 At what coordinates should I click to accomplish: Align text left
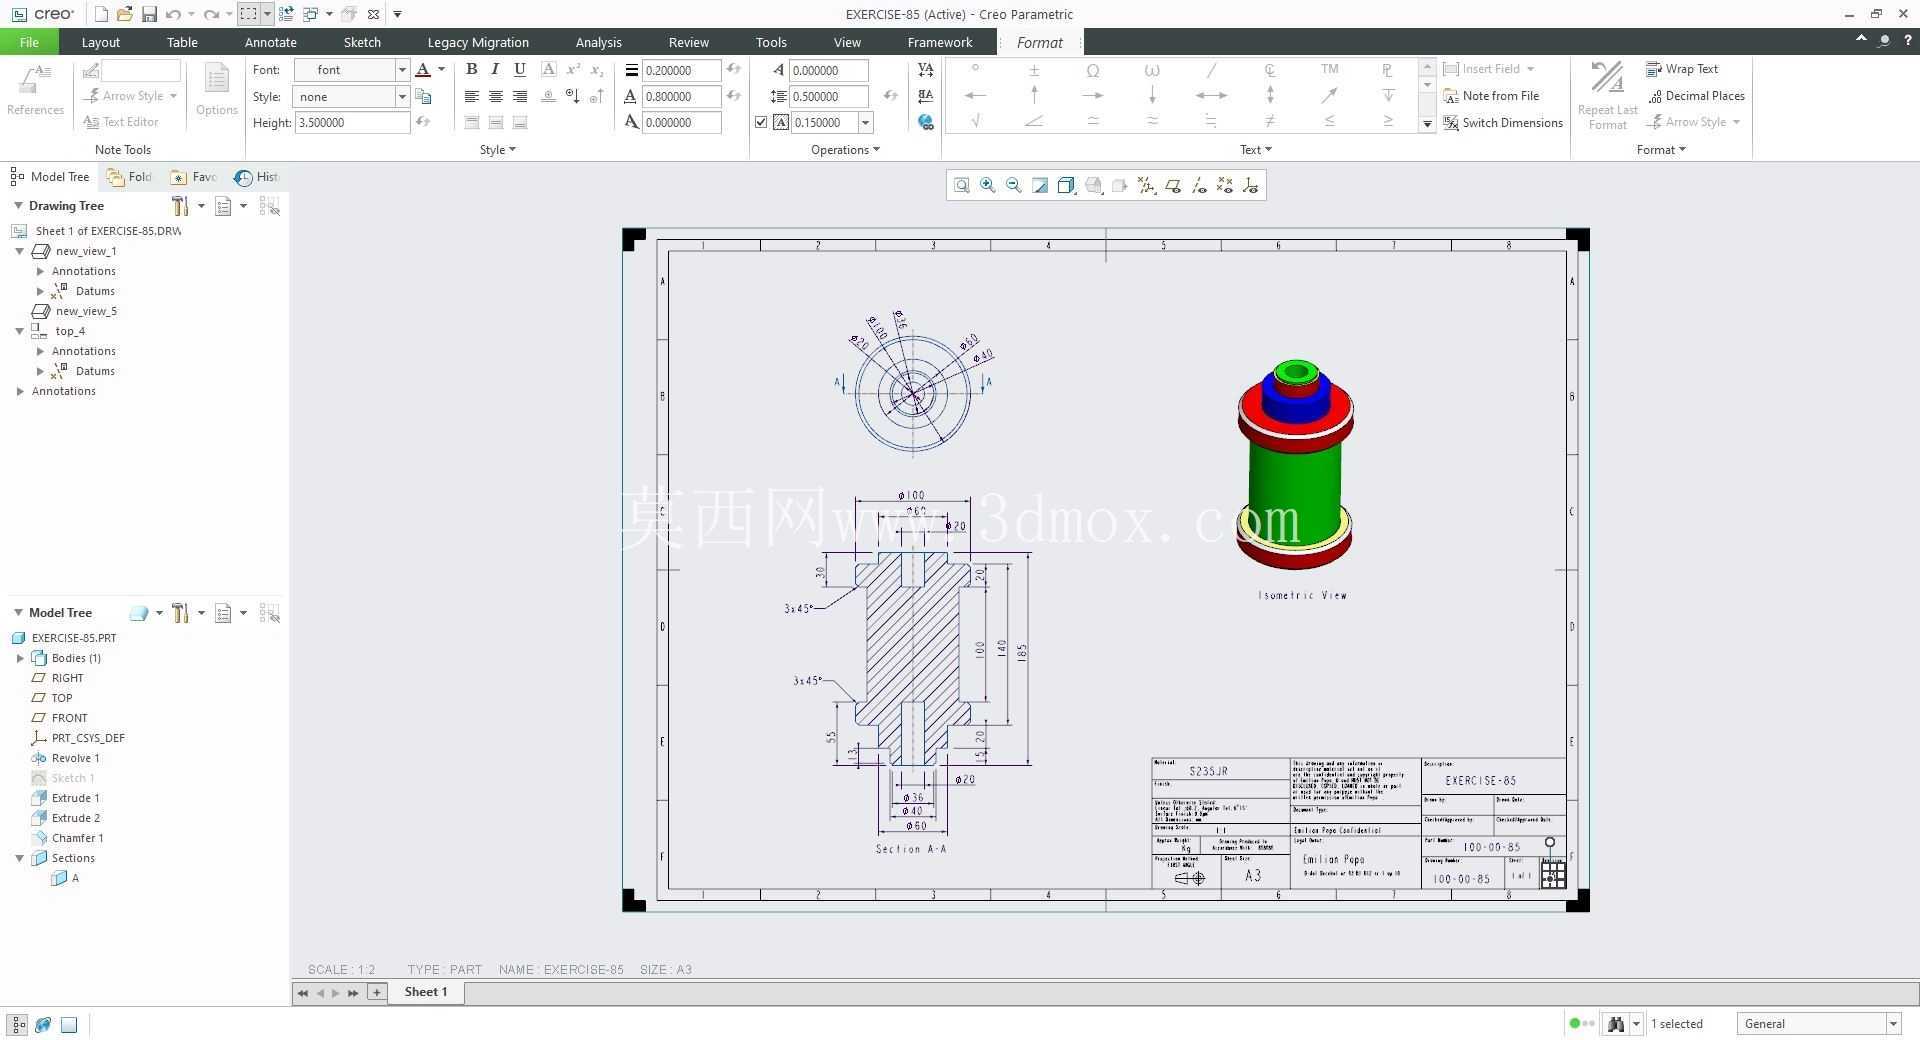click(471, 96)
